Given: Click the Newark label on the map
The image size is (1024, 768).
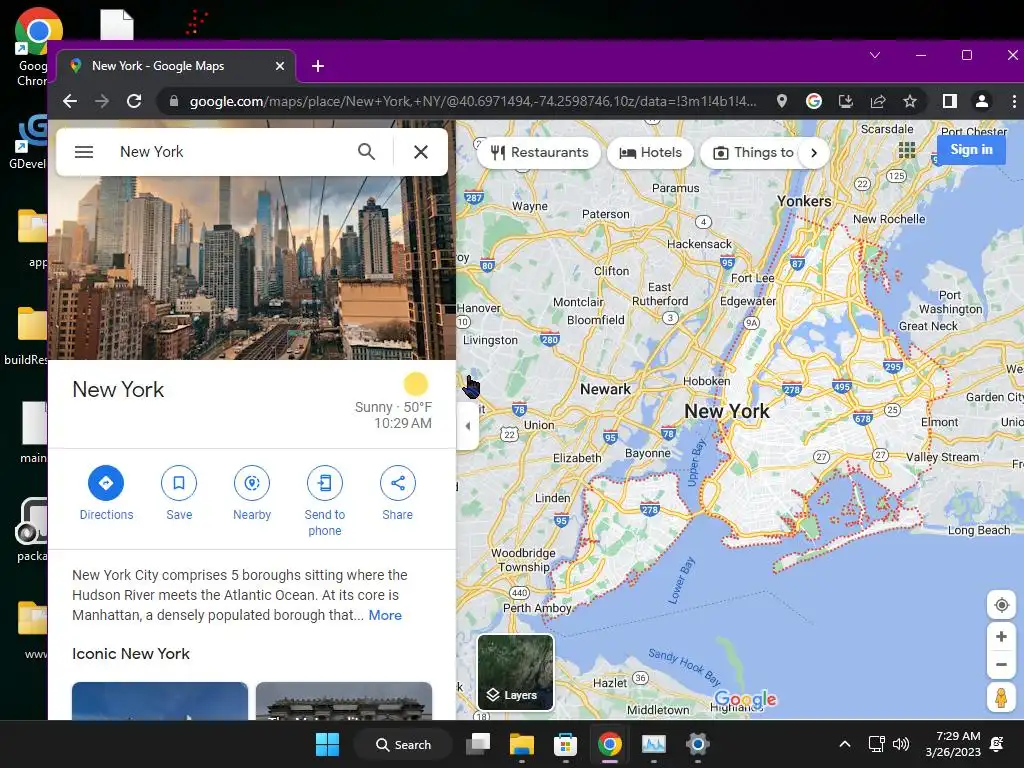Looking at the screenshot, I should [605, 389].
